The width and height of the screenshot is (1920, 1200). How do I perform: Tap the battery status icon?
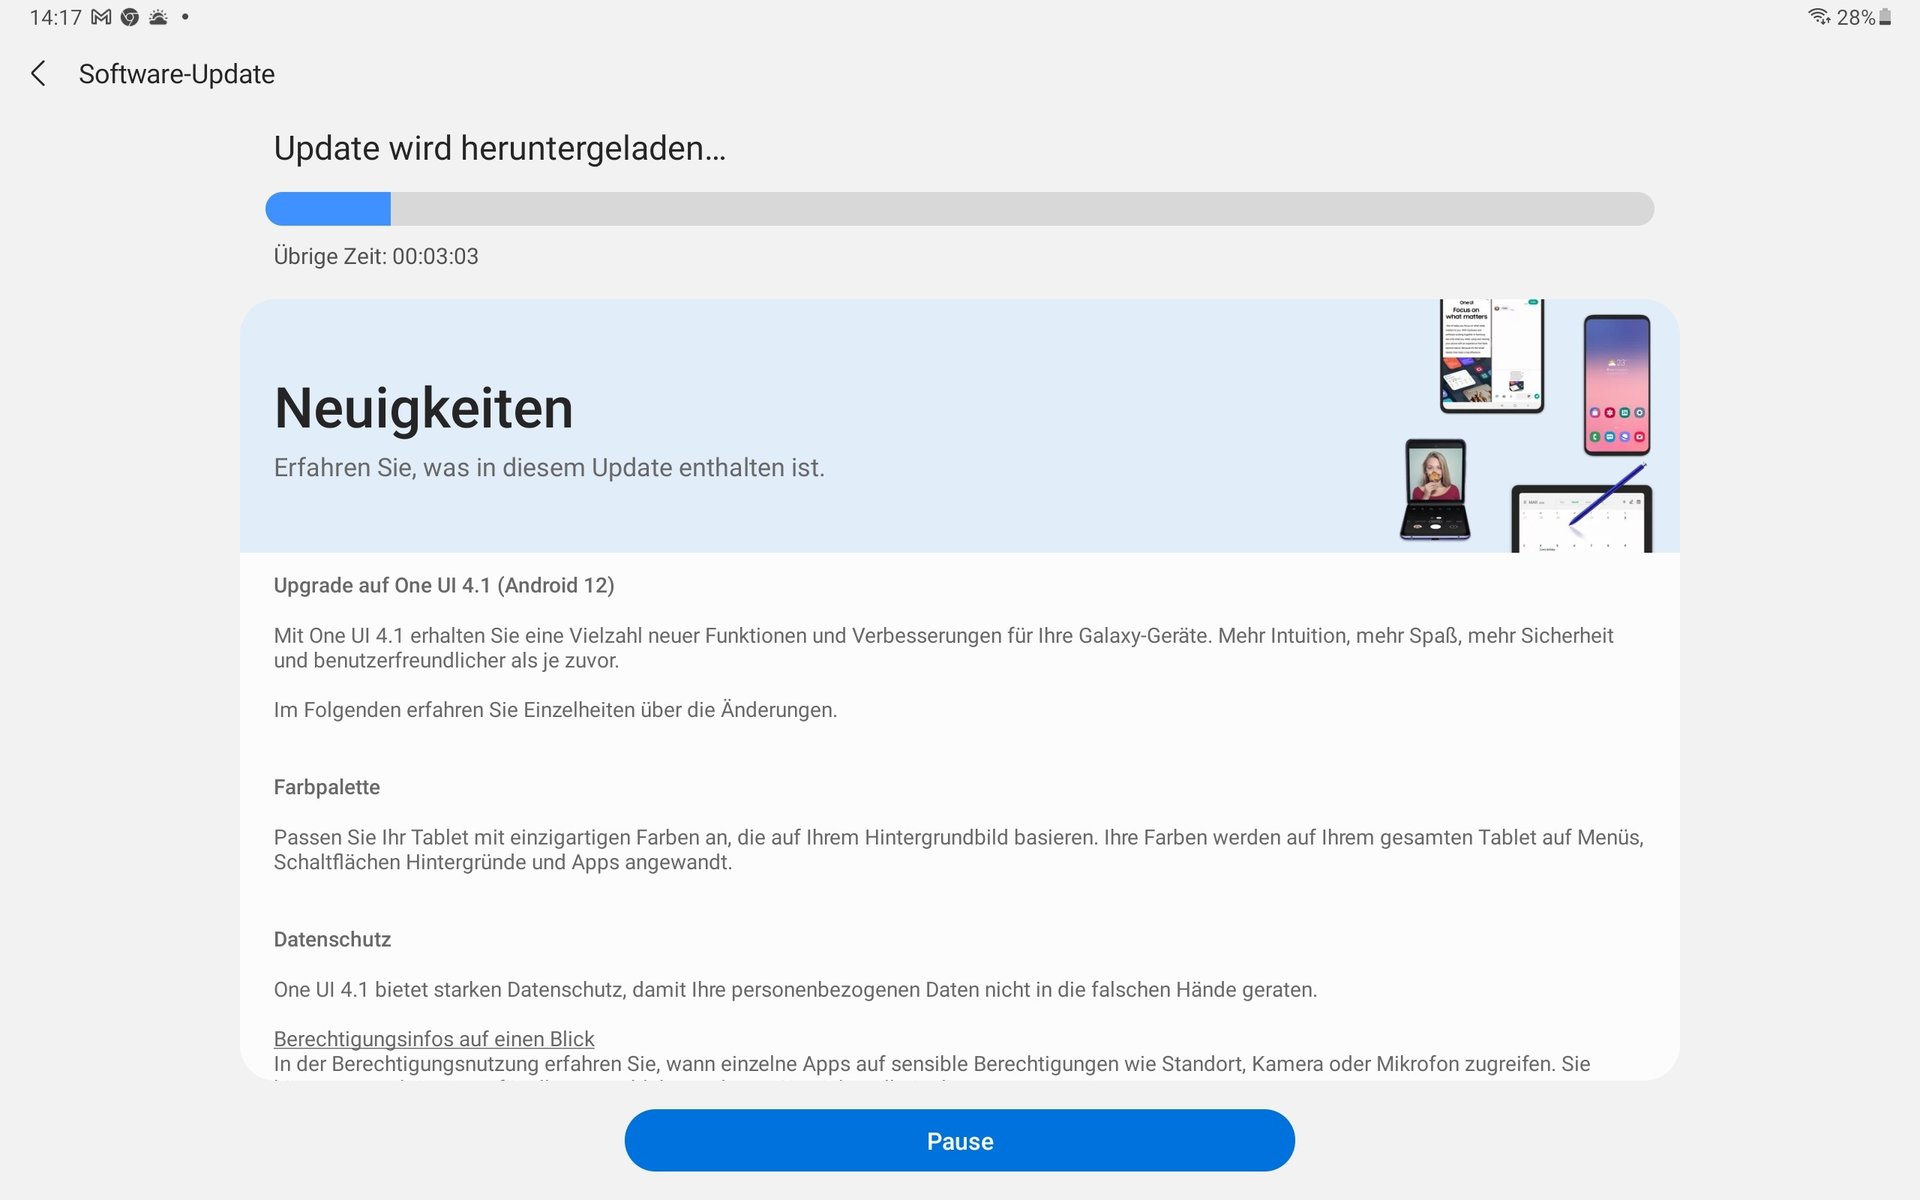coord(1885,17)
